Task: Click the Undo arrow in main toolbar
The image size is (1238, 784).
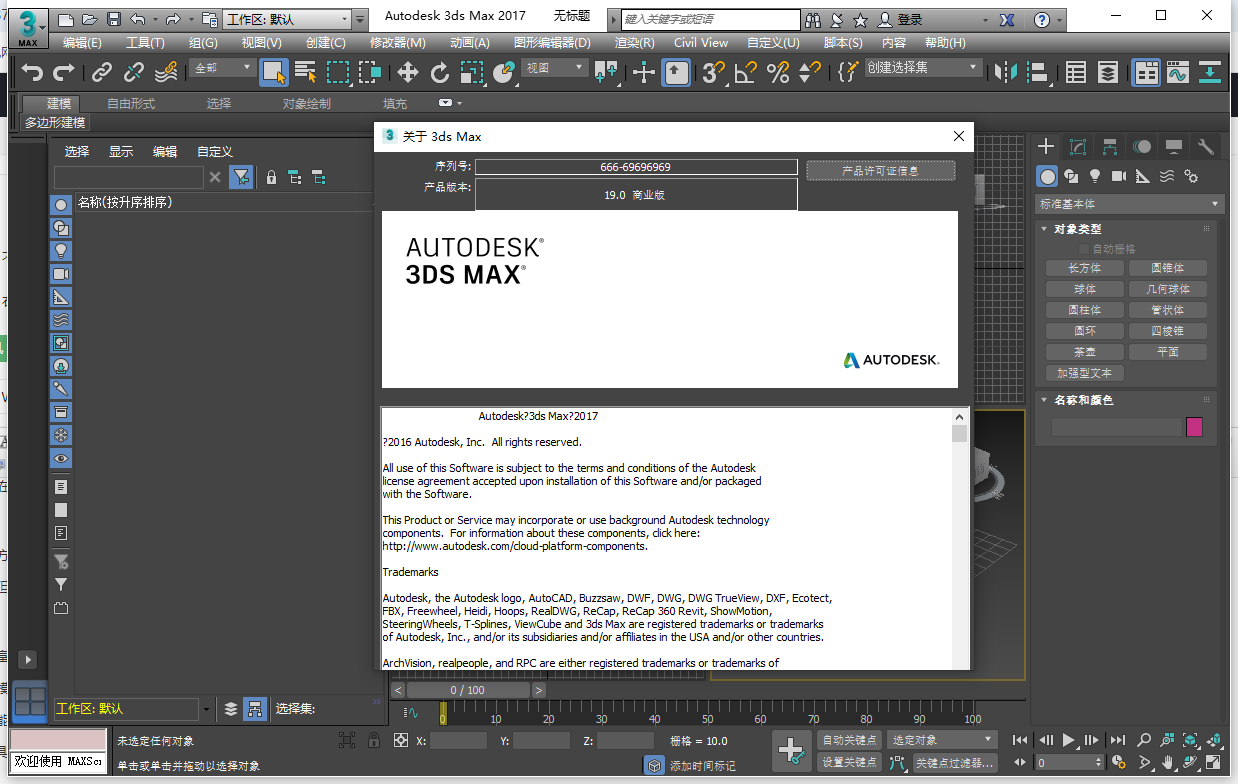Action: 33,72
